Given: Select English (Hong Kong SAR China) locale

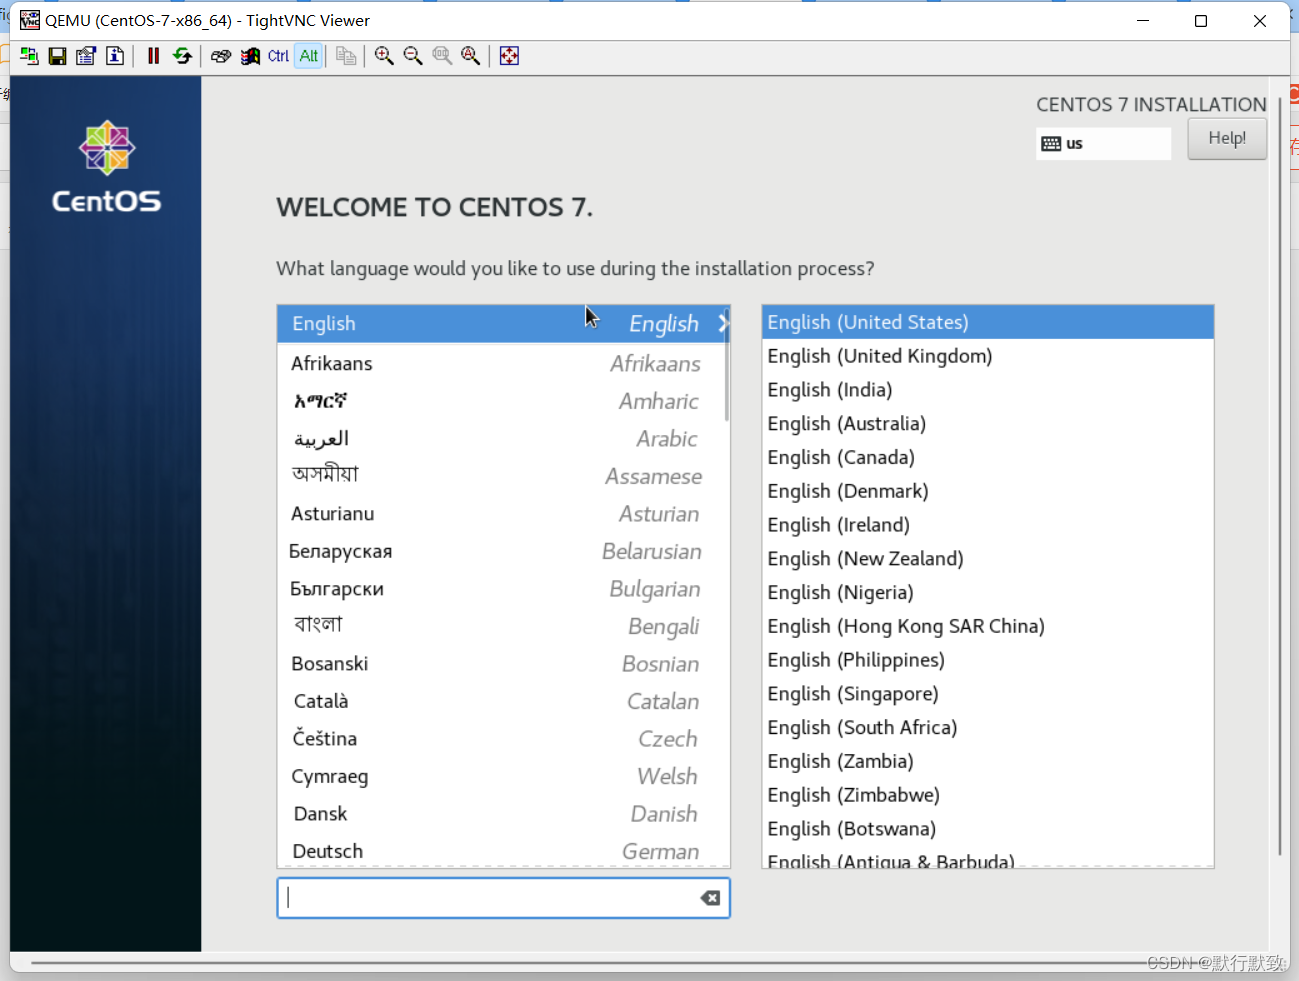Looking at the screenshot, I should [988, 626].
